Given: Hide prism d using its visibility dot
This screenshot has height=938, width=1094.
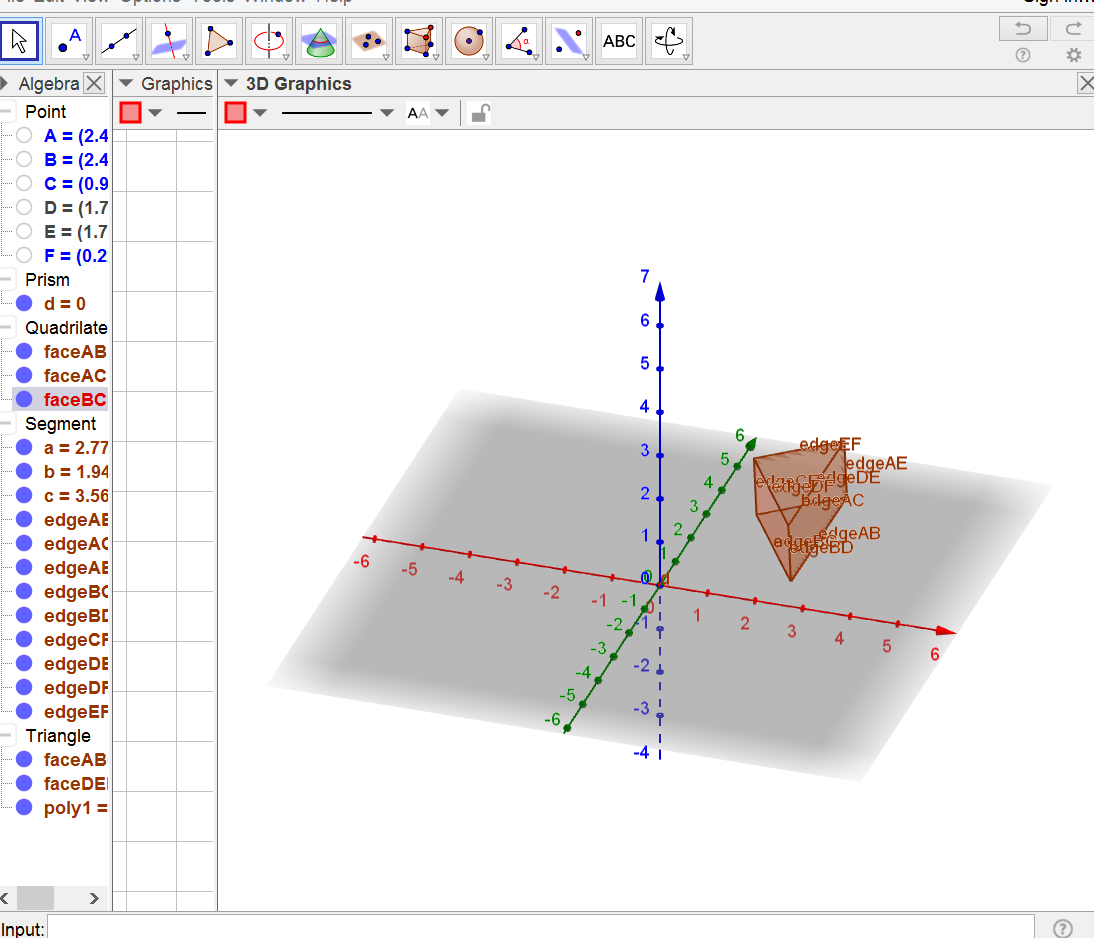Looking at the screenshot, I should (24, 304).
